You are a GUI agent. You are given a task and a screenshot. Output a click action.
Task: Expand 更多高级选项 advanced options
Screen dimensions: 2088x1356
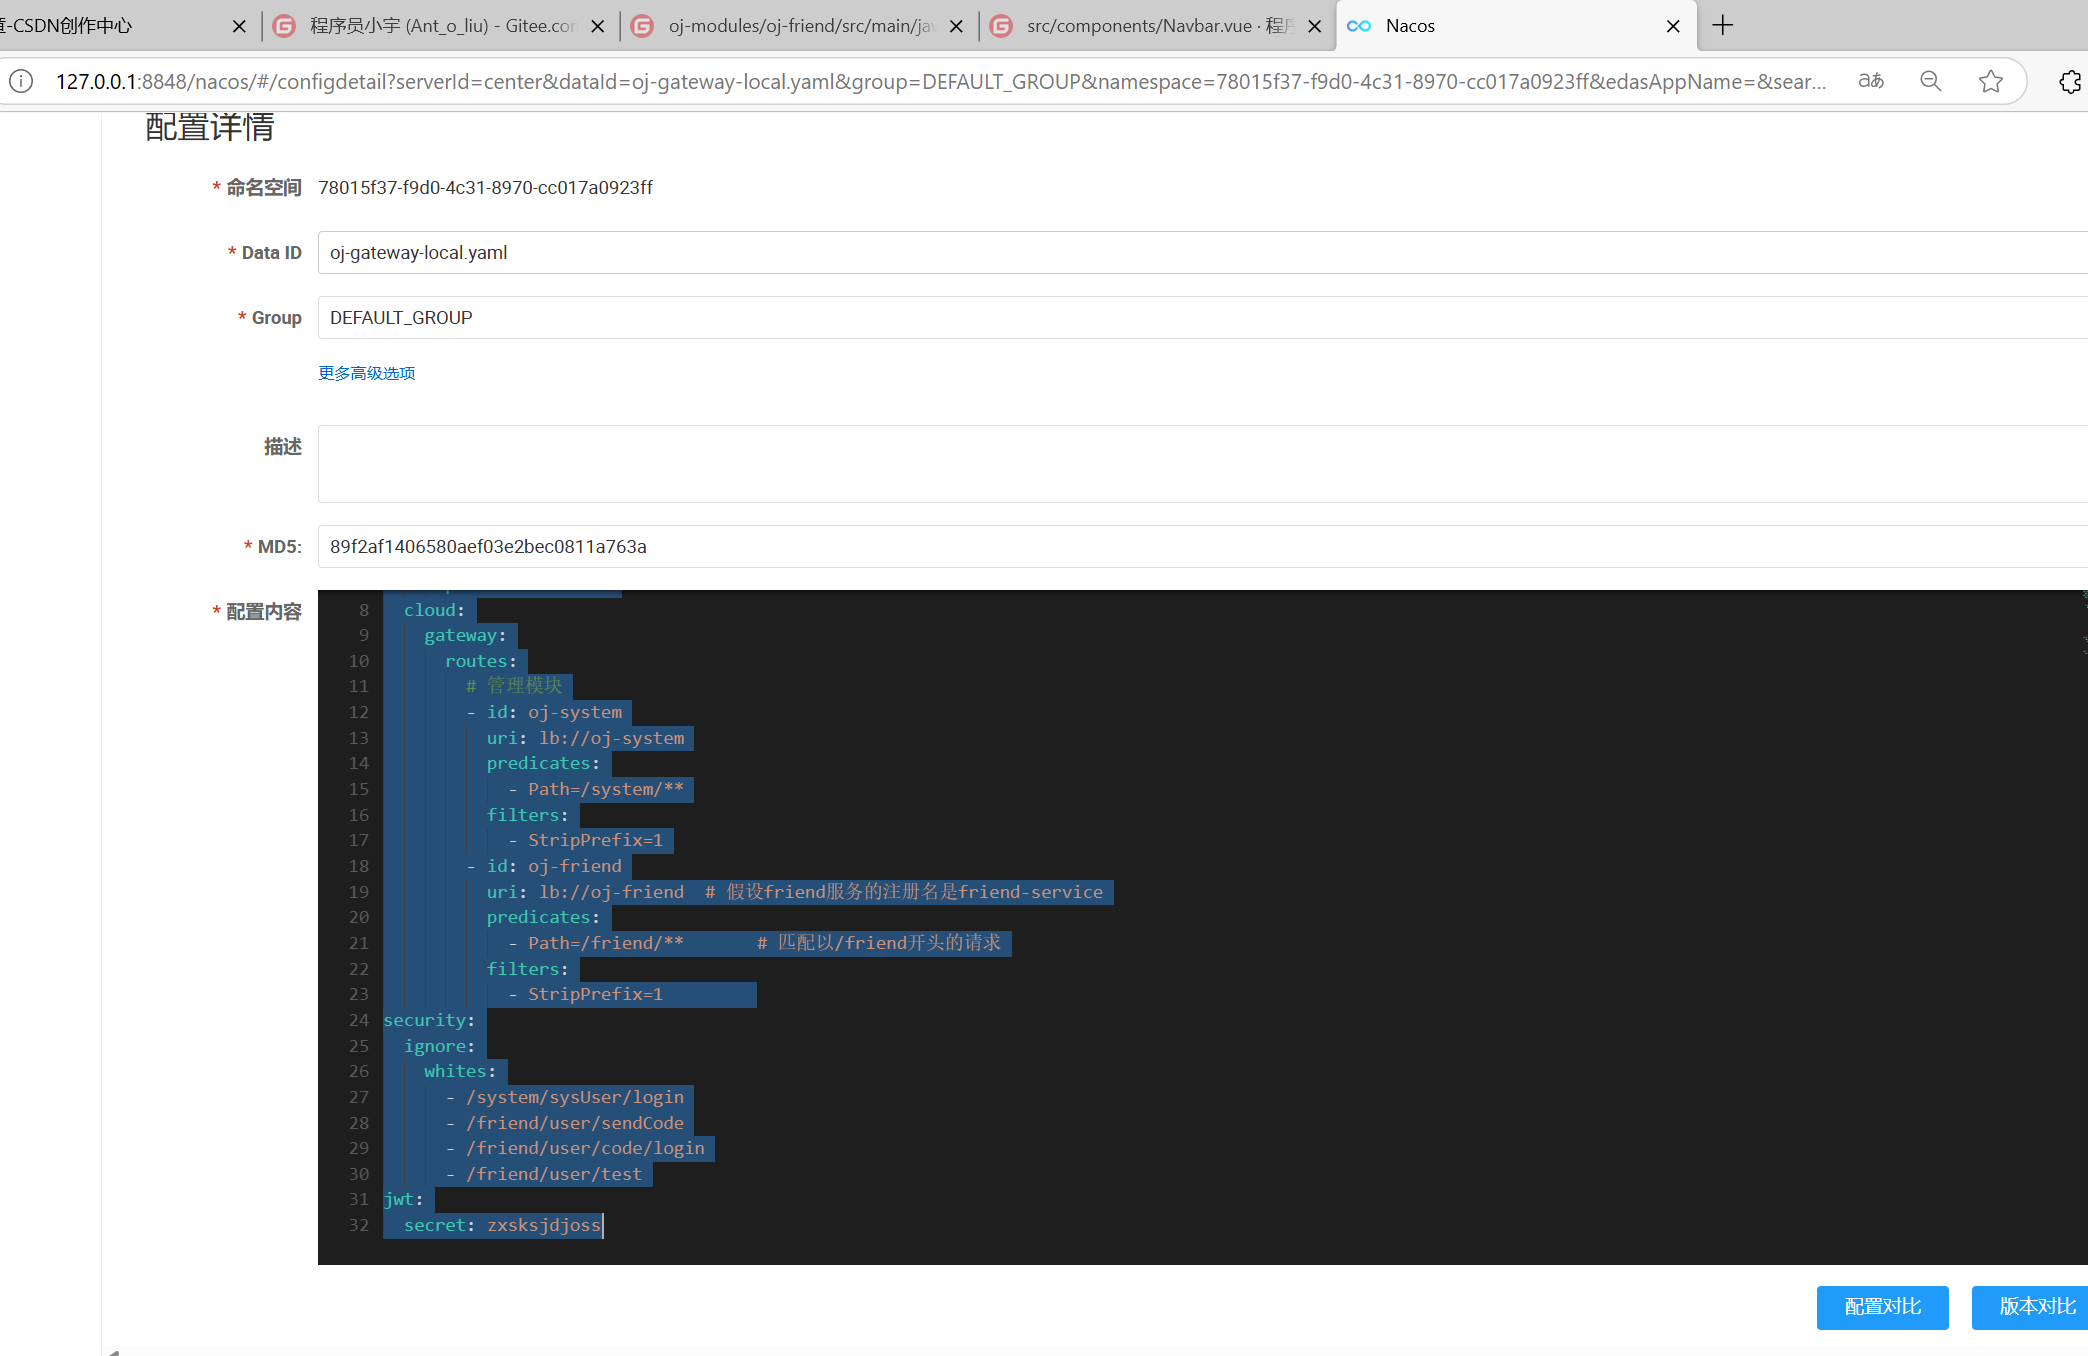point(366,373)
